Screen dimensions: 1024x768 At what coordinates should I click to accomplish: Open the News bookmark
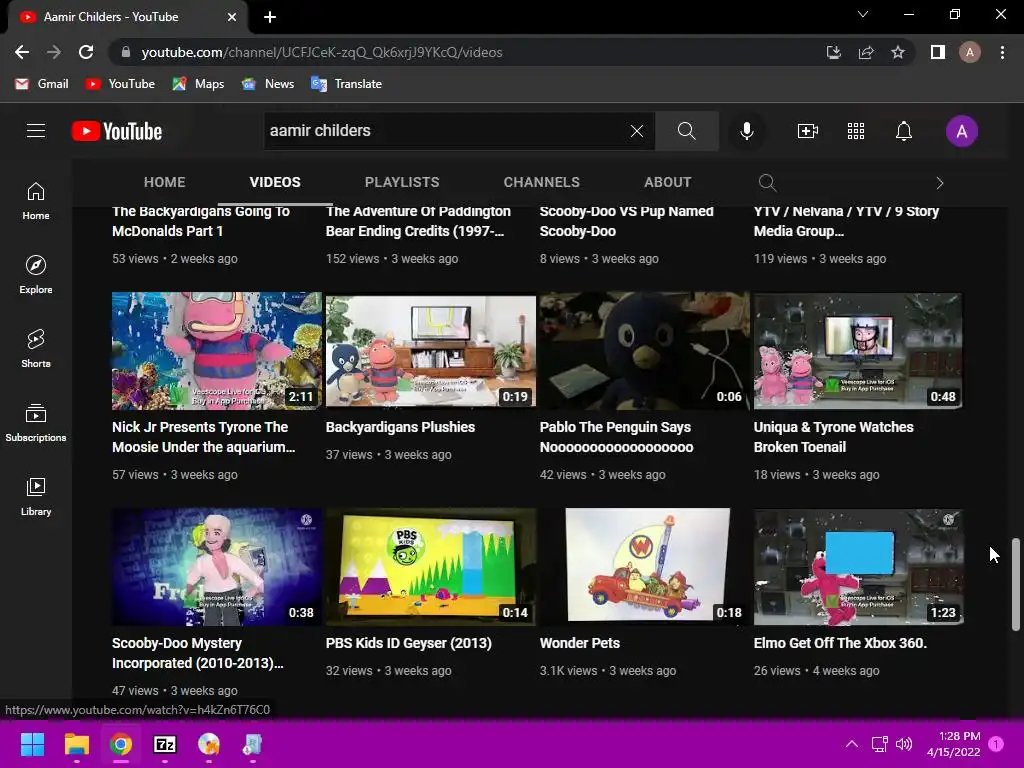point(268,84)
